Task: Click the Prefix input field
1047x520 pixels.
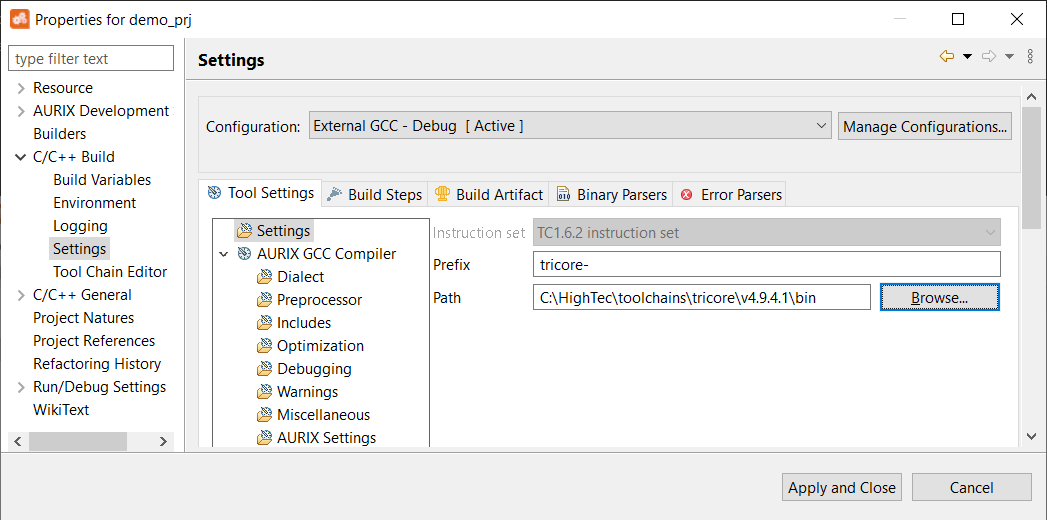Action: tap(767, 264)
